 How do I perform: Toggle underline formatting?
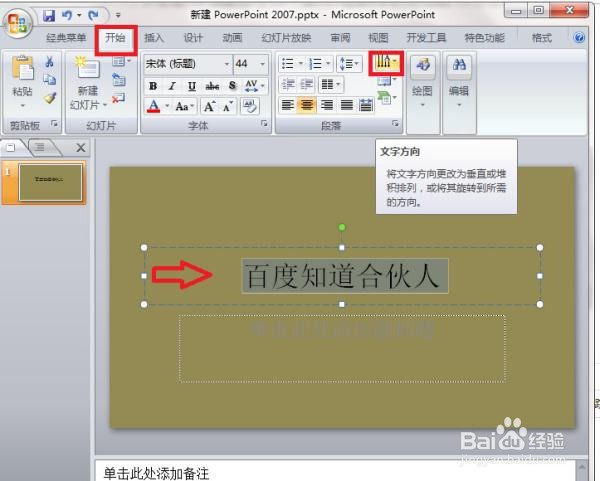coord(192,86)
